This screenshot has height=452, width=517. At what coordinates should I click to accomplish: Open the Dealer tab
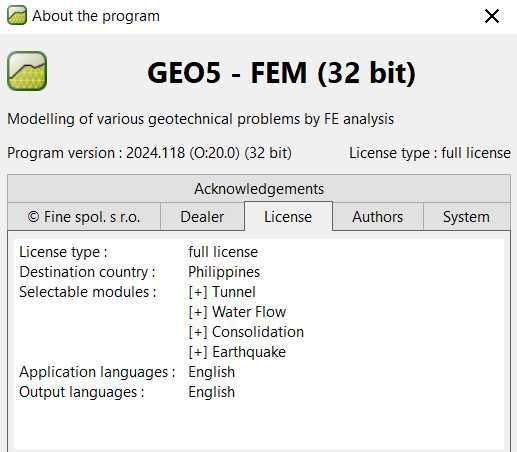coord(202,217)
